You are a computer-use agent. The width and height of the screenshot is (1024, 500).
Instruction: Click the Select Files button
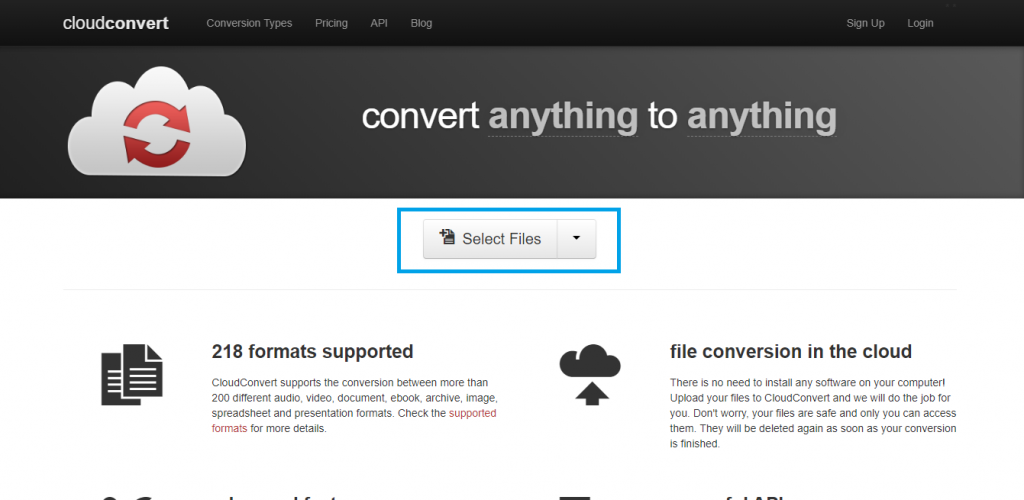(490, 239)
